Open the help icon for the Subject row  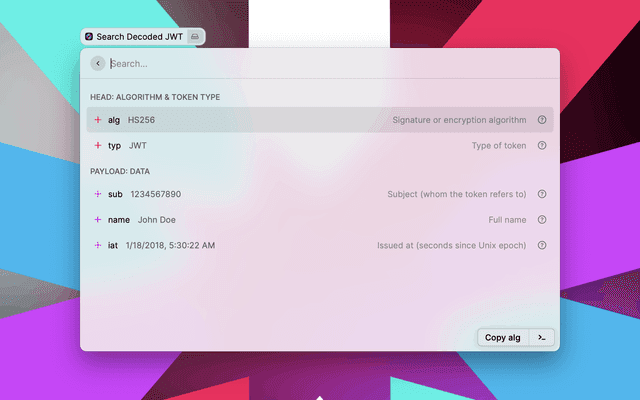(542, 194)
